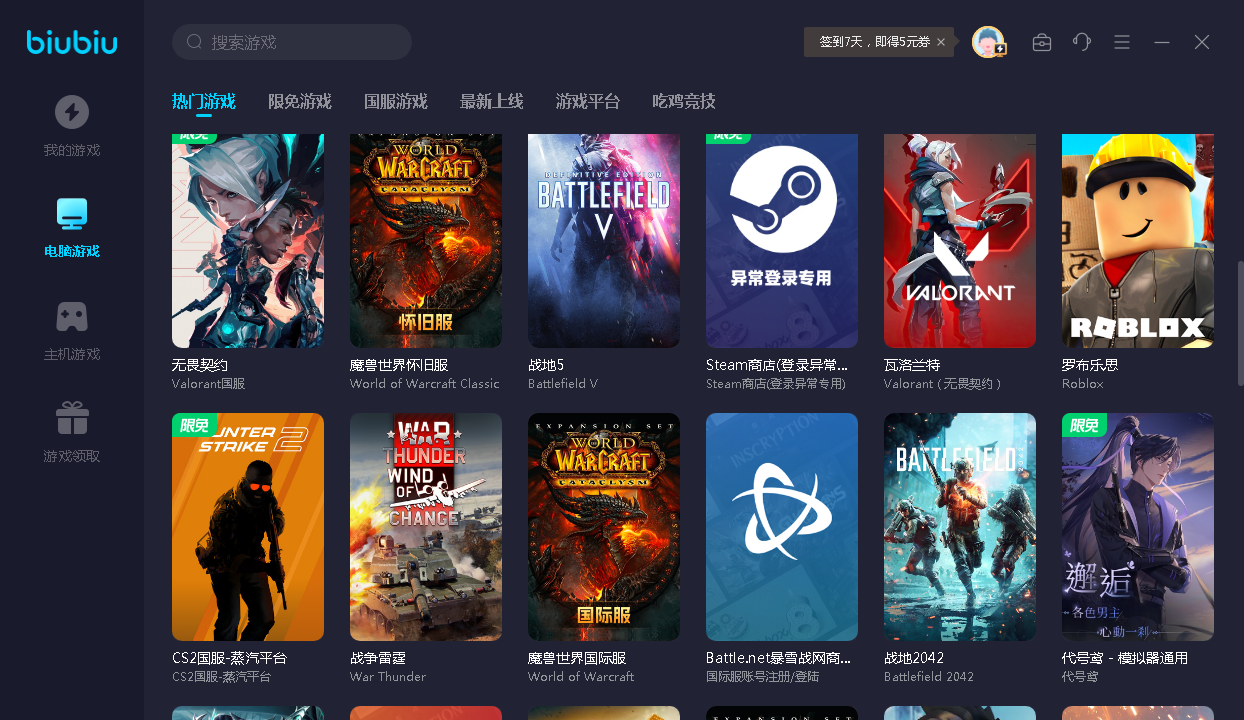Click the user avatar icon
The image size is (1244, 720).
click(x=988, y=42)
